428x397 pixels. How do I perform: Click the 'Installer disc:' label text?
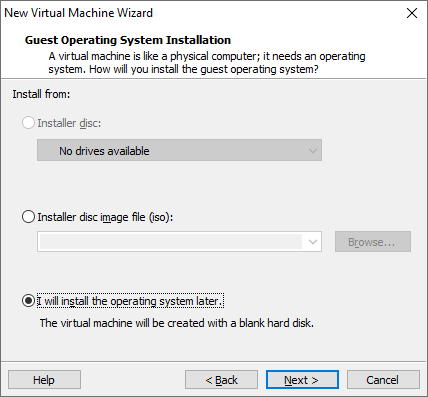click(x=69, y=123)
